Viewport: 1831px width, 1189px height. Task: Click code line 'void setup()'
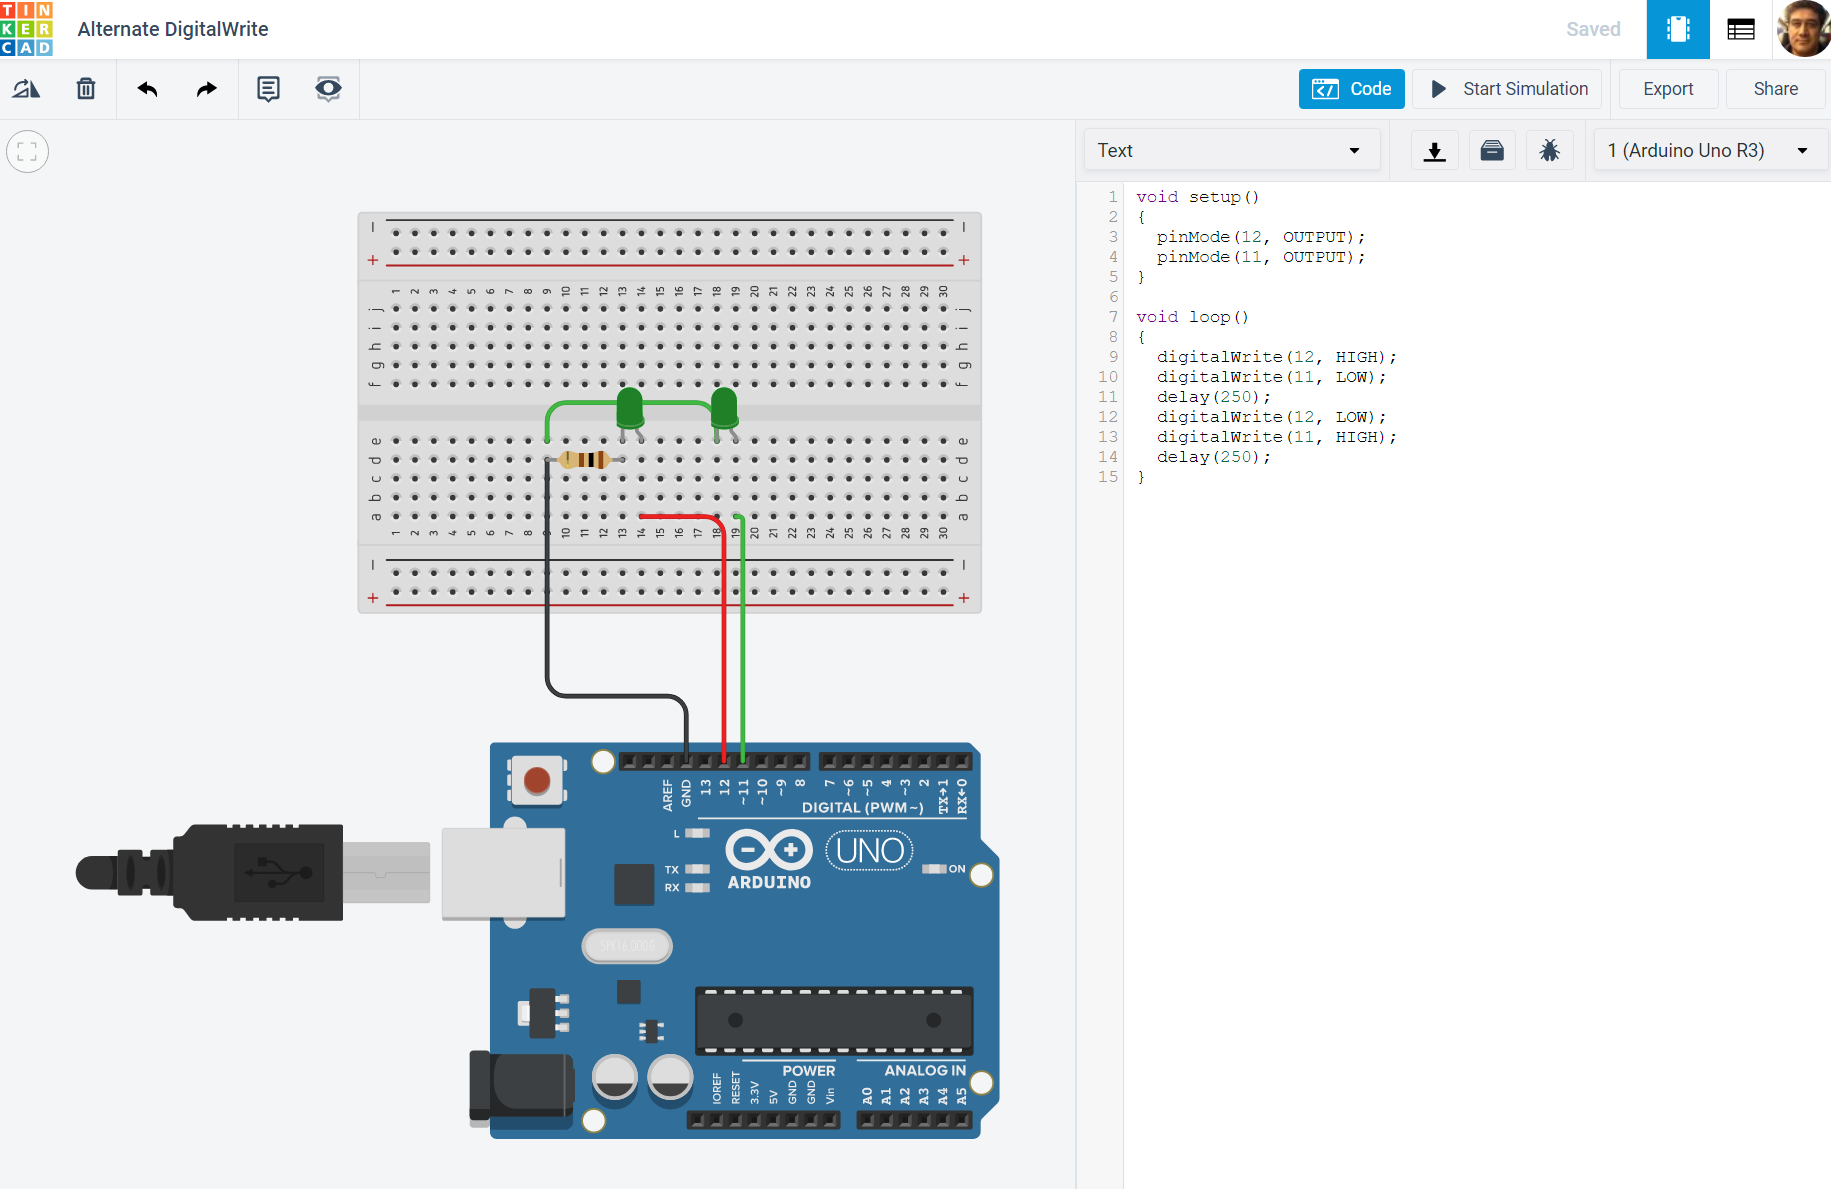[x=1197, y=197]
